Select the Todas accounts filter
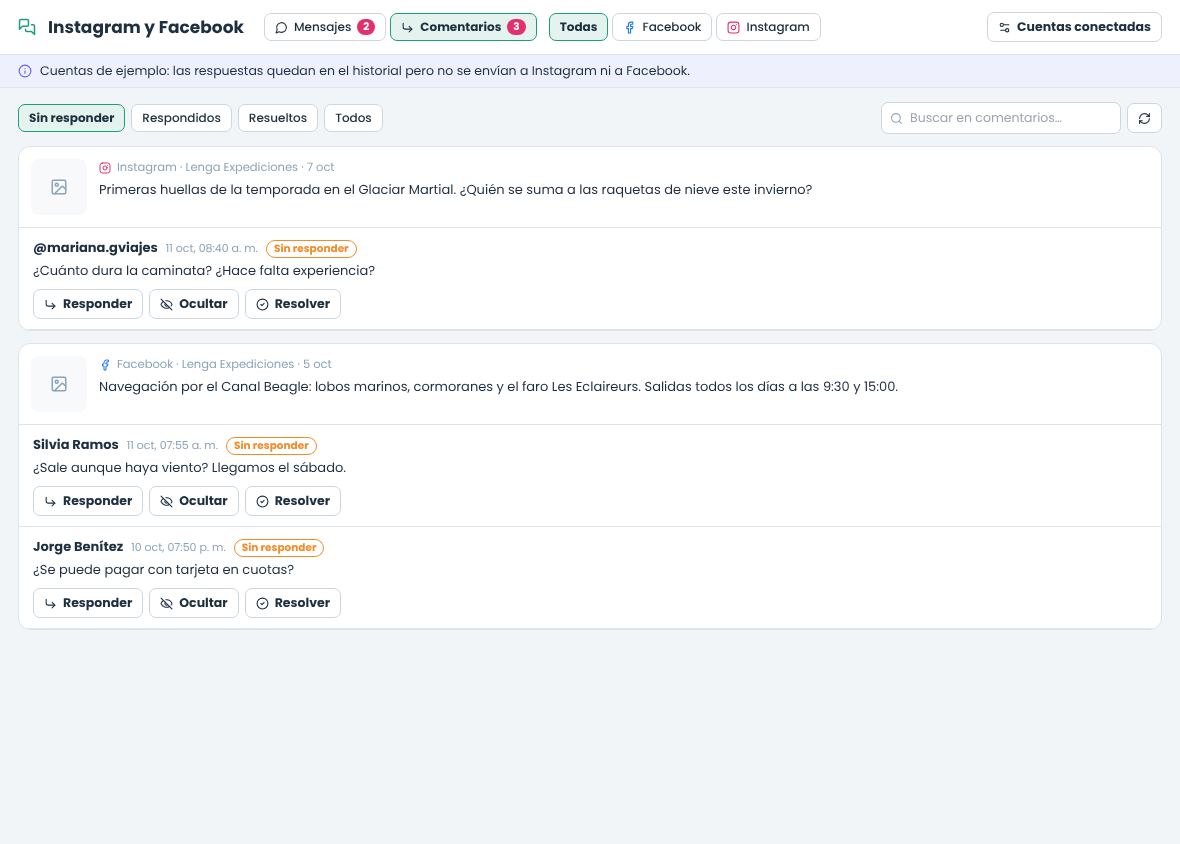The width and height of the screenshot is (1180, 844). (x=578, y=27)
